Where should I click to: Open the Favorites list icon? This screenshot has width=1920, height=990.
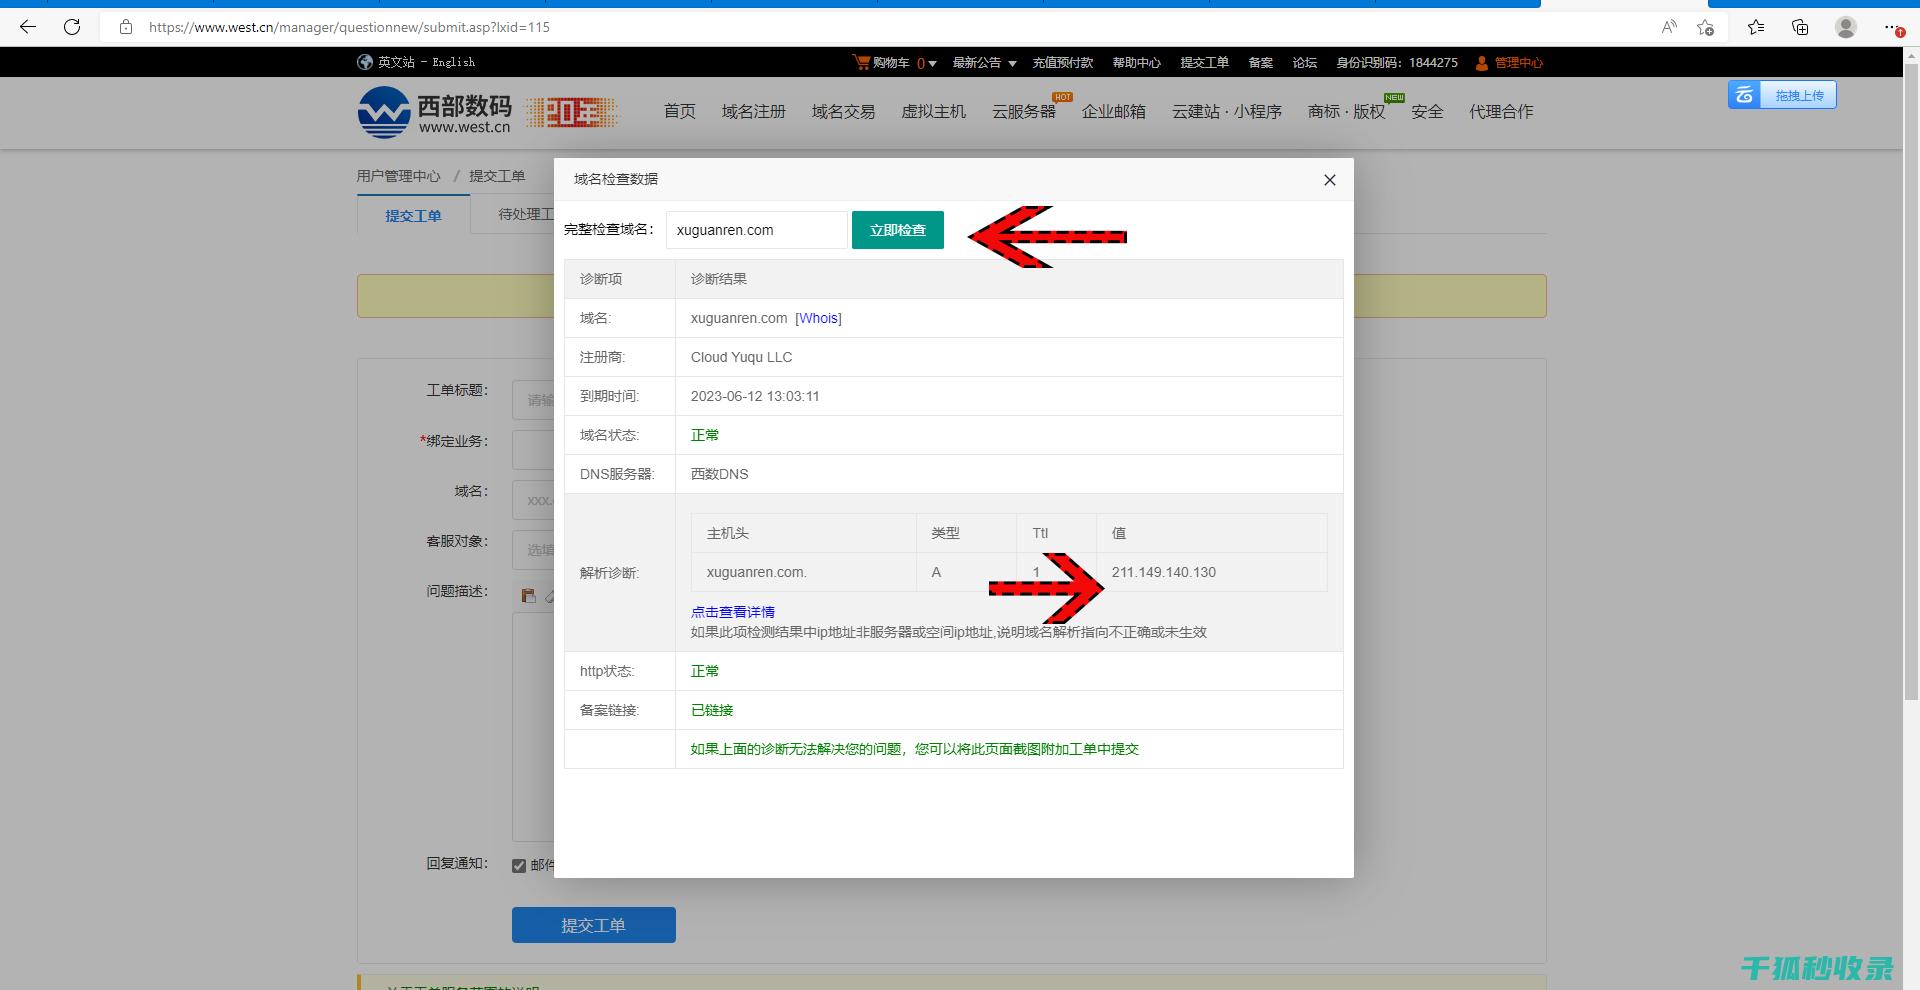tap(1756, 27)
